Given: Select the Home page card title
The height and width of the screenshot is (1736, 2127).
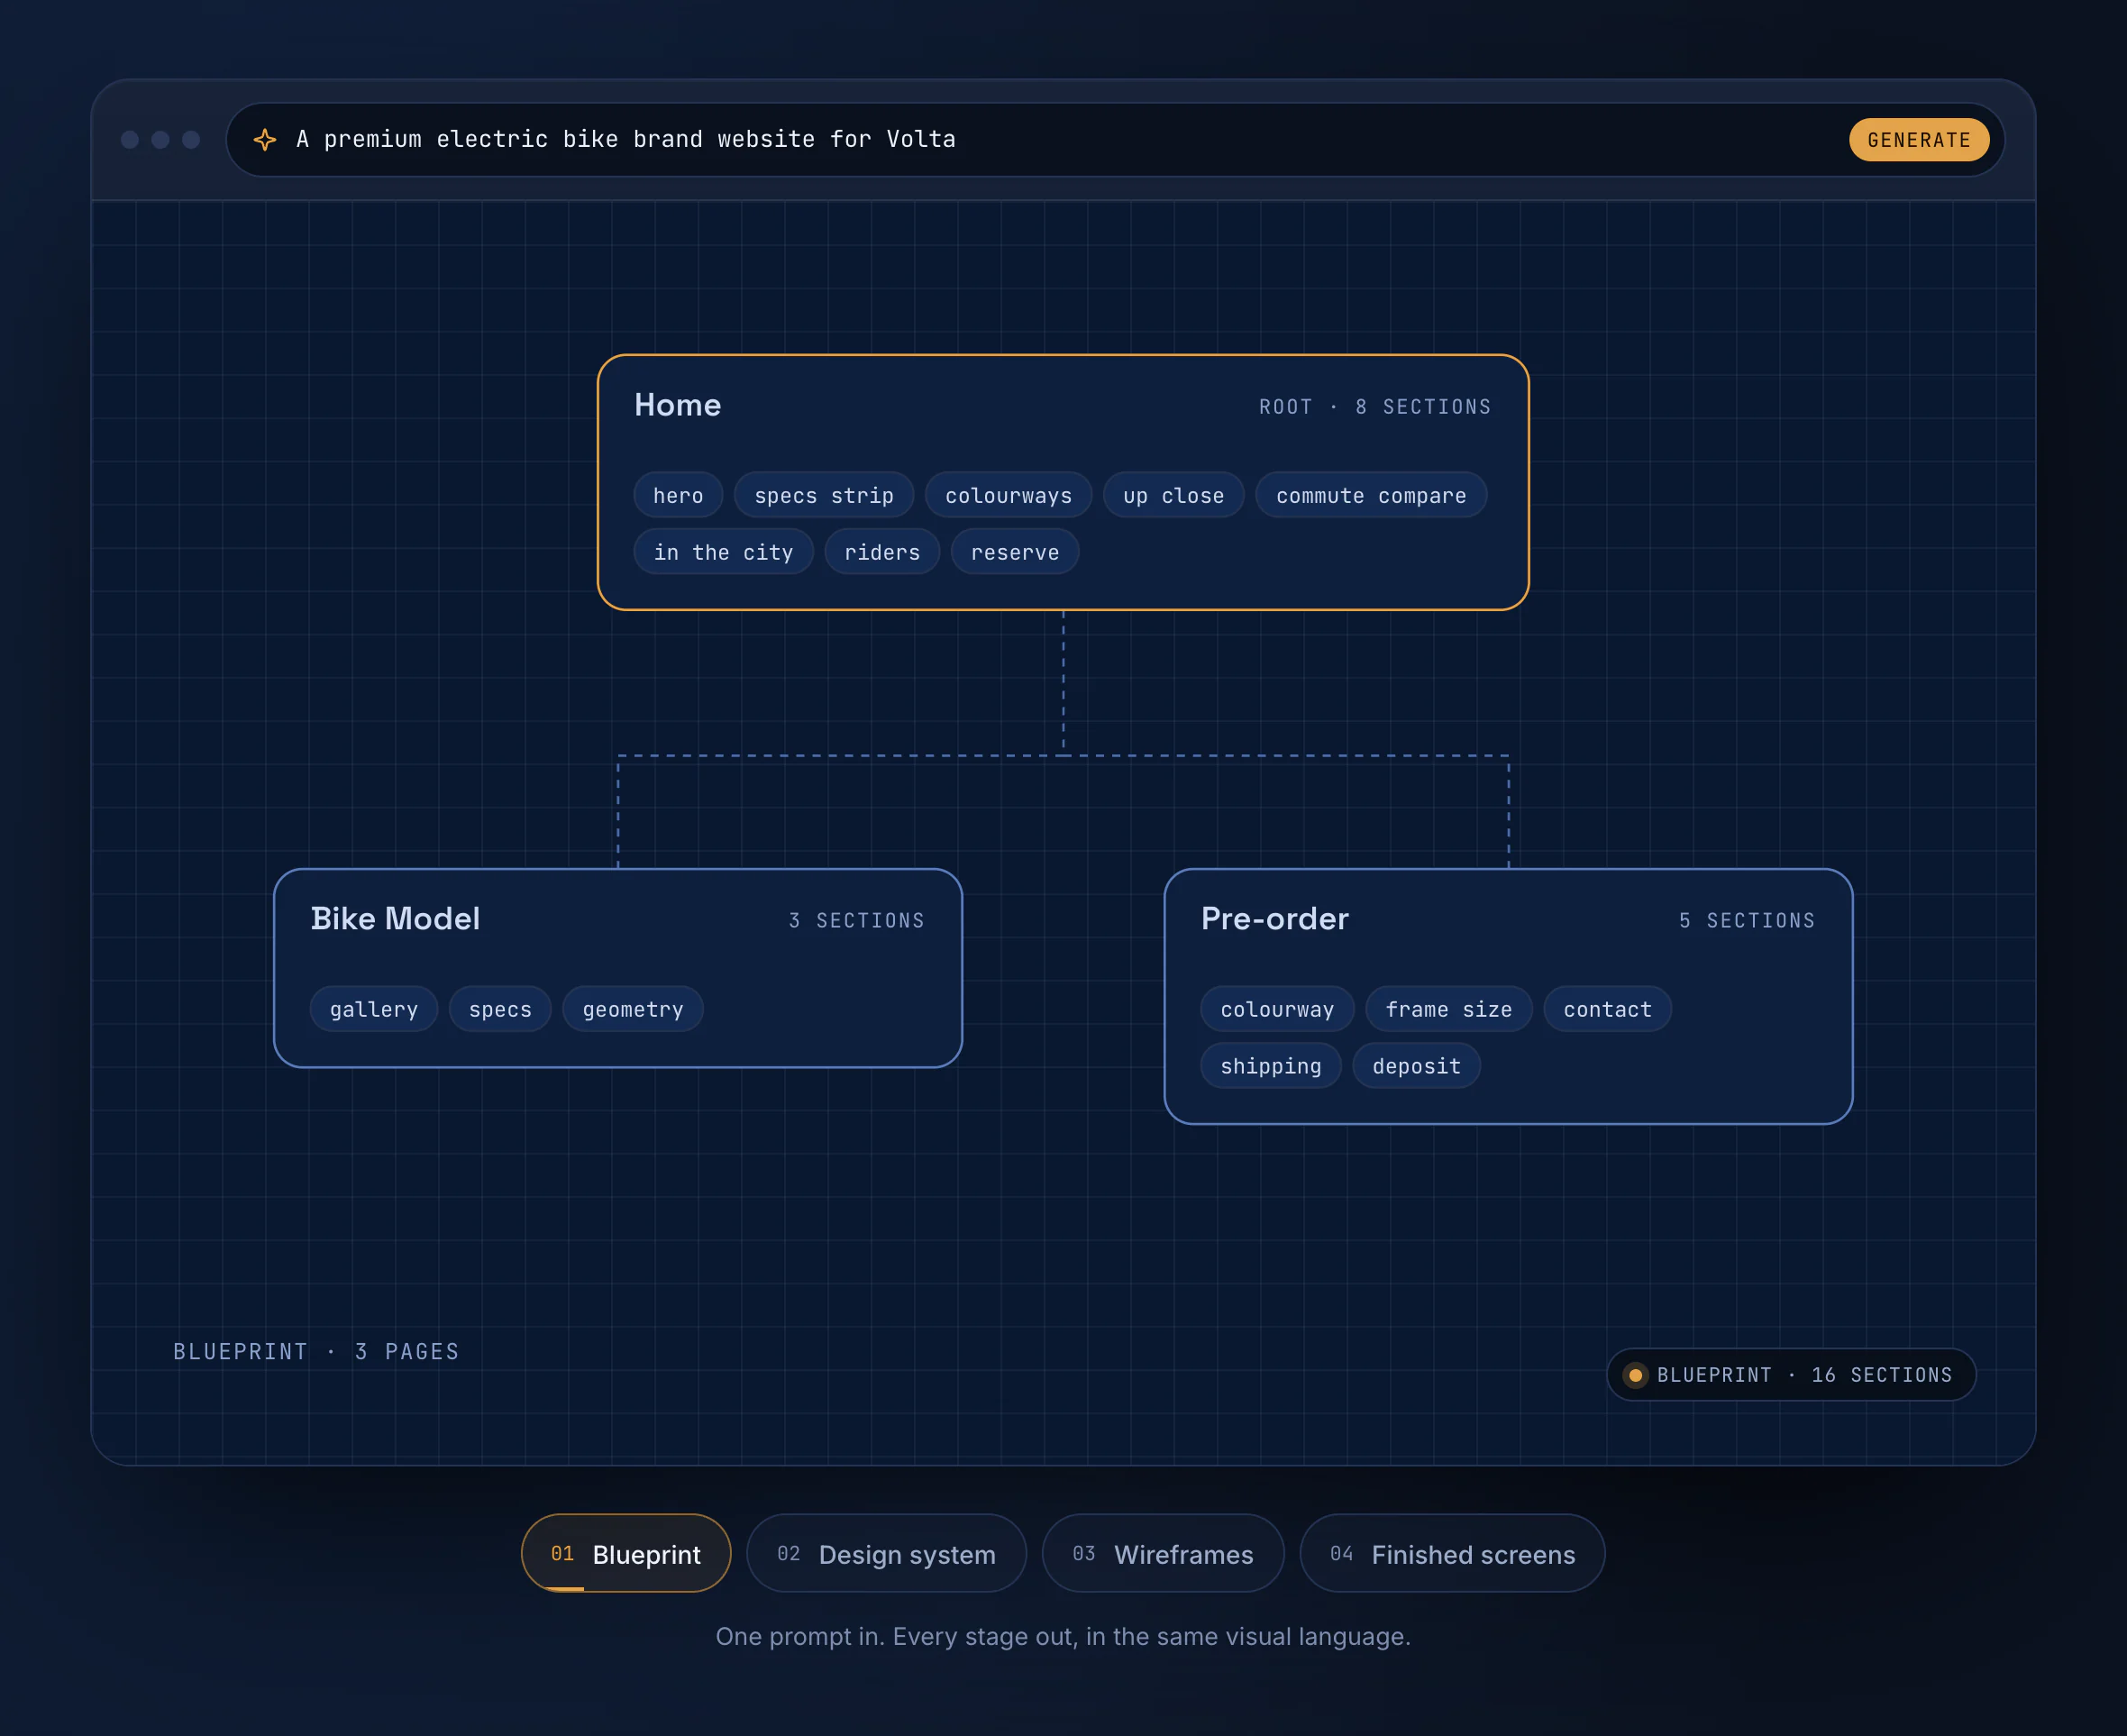Looking at the screenshot, I should click(x=677, y=405).
